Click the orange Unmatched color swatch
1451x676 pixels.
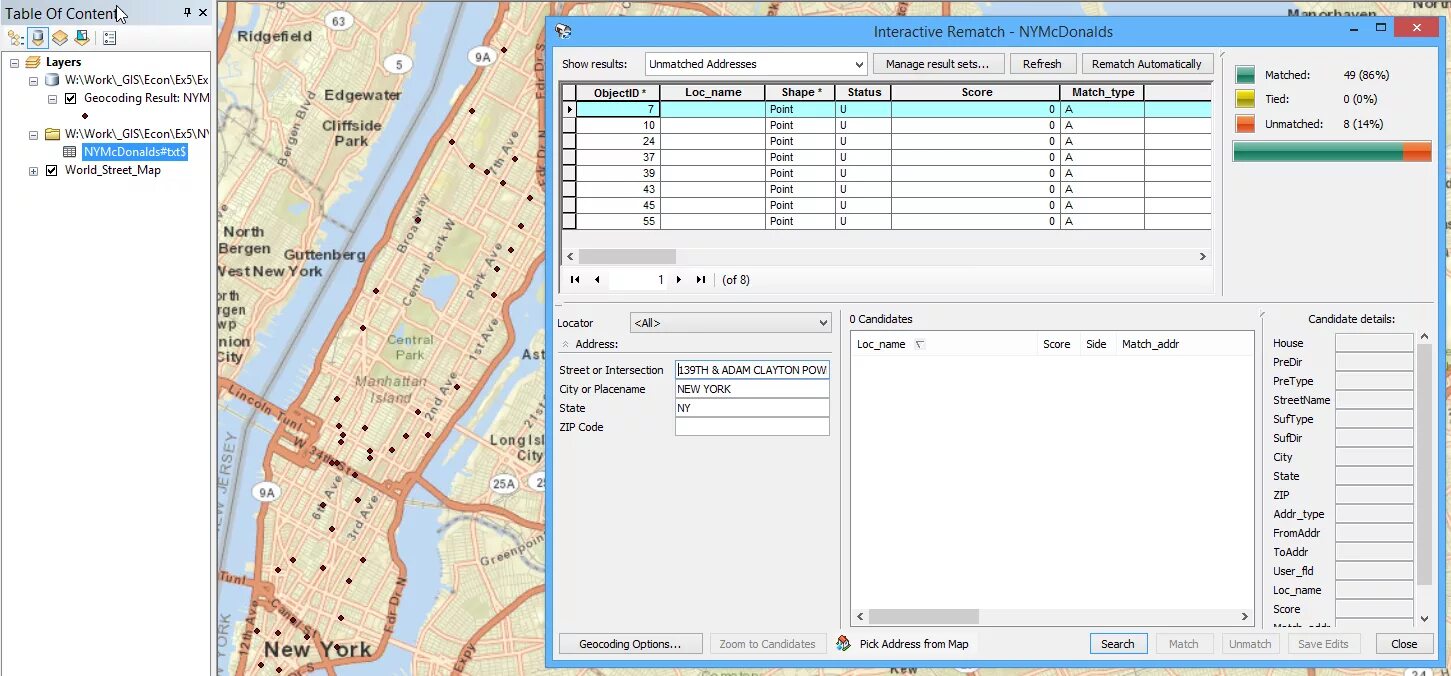click(1245, 124)
